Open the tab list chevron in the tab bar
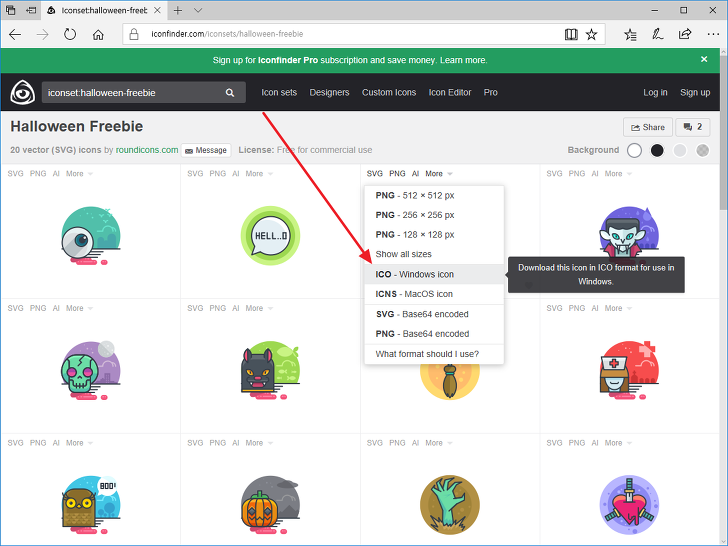 click(198, 10)
